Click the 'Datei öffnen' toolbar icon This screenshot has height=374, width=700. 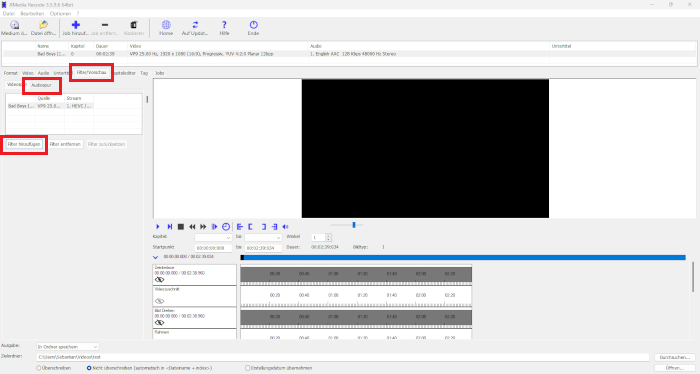(43, 25)
